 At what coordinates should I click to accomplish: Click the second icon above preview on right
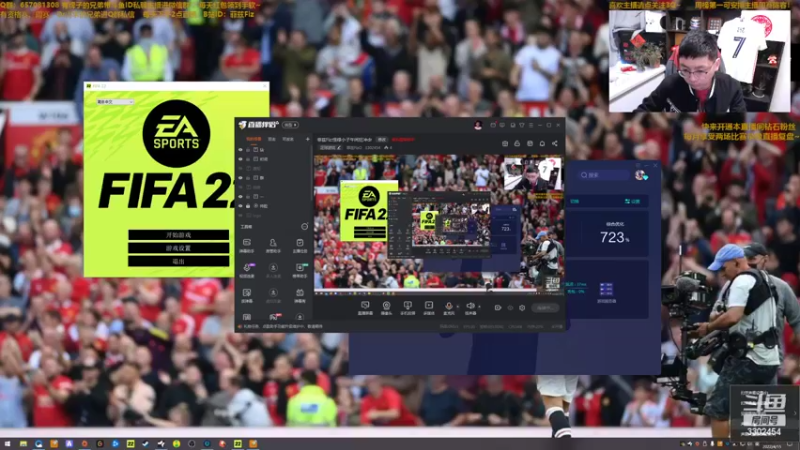pyautogui.click(x=517, y=144)
